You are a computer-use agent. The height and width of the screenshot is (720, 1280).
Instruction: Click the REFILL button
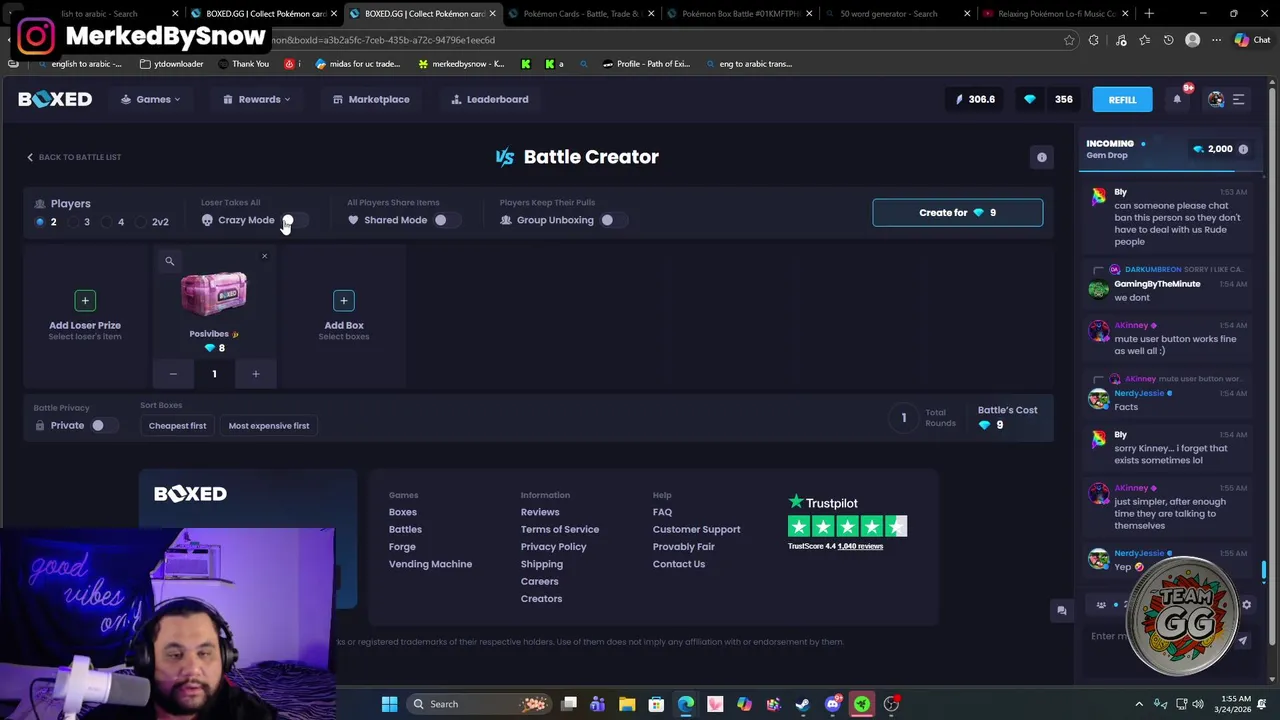(1122, 99)
